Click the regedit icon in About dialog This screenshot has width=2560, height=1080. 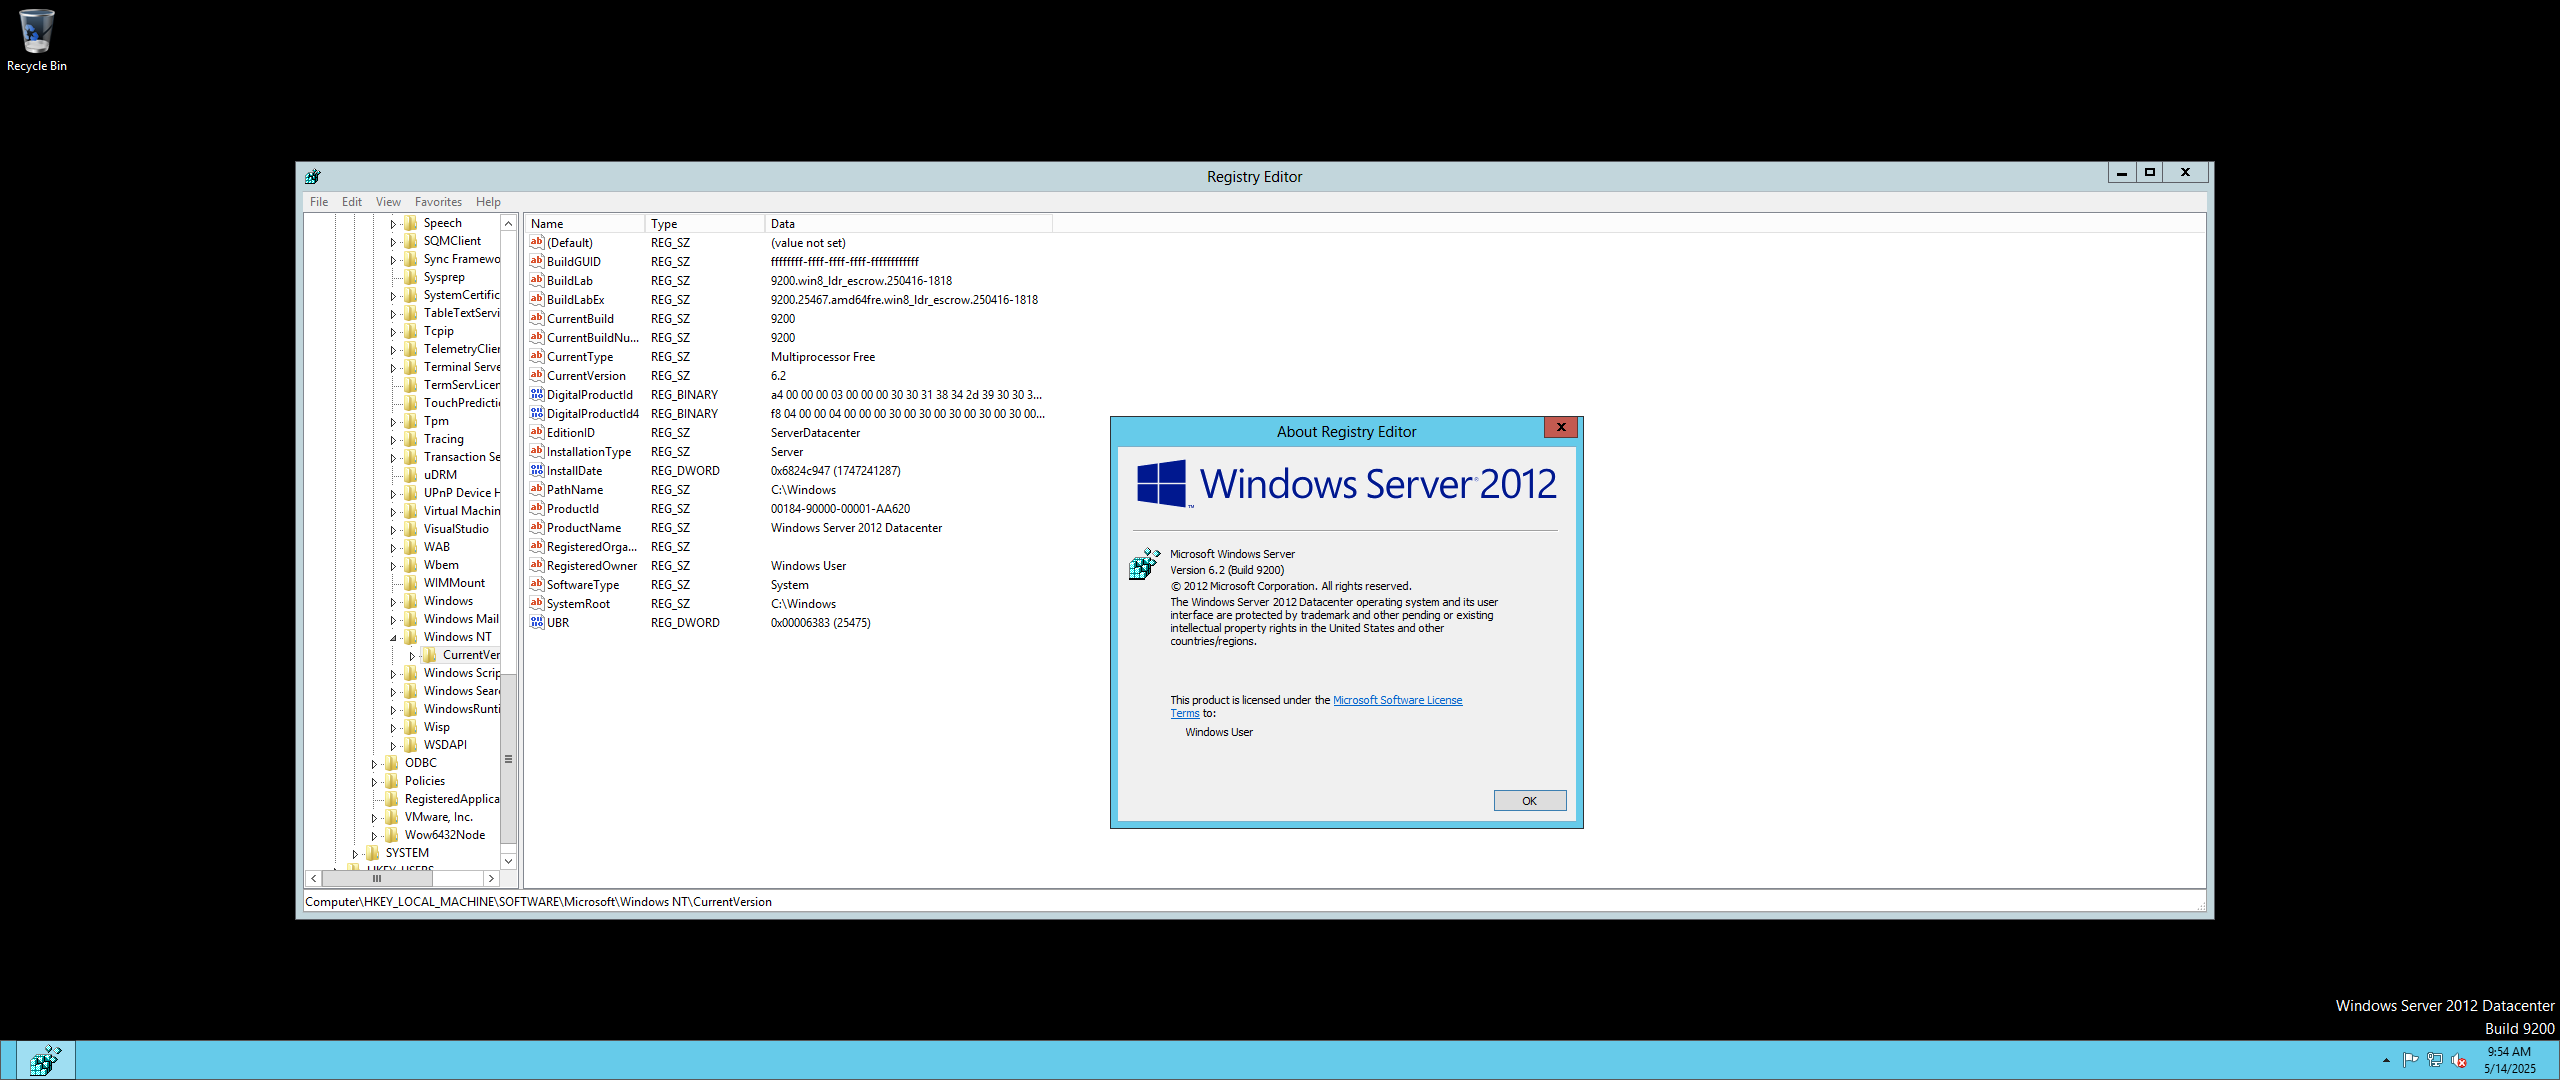pyautogui.click(x=1144, y=564)
